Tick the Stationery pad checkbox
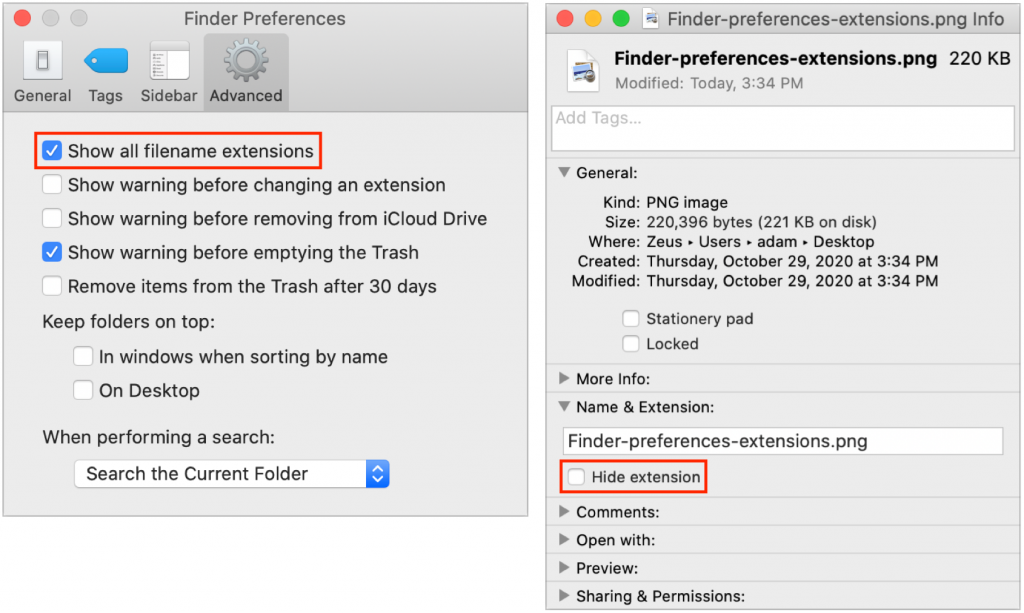This screenshot has height=613, width=1024. click(631, 319)
